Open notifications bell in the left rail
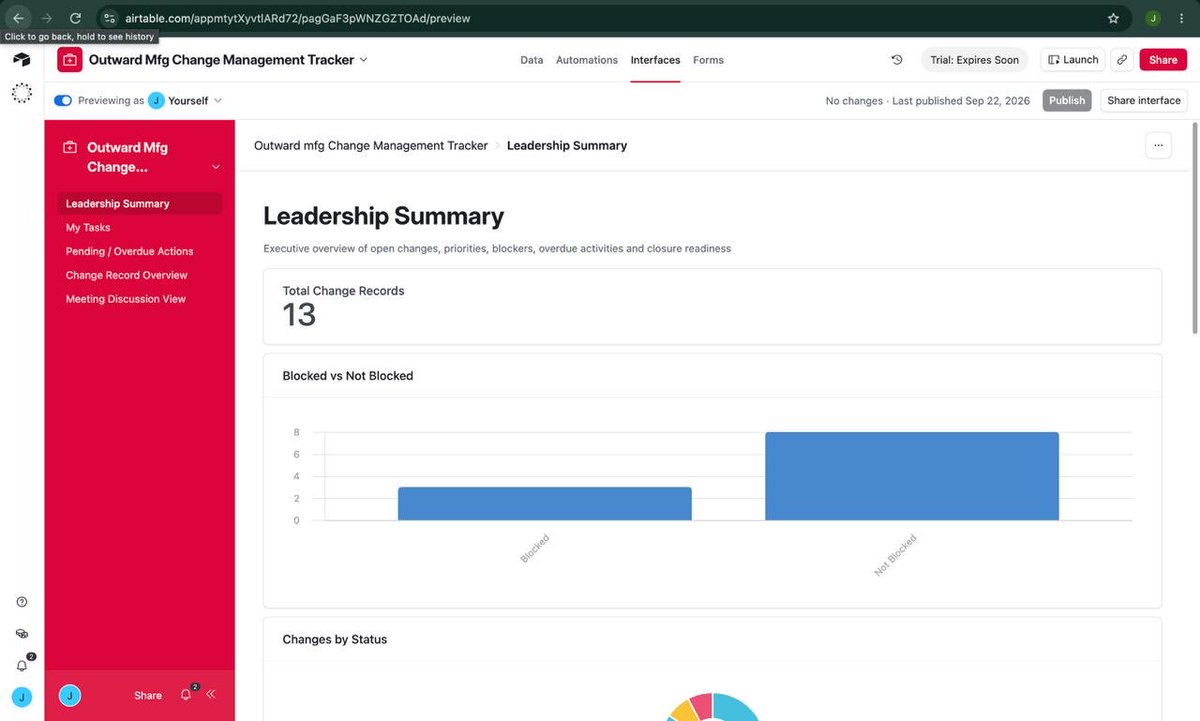Viewport: 1200px width, 721px height. [22, 665]
